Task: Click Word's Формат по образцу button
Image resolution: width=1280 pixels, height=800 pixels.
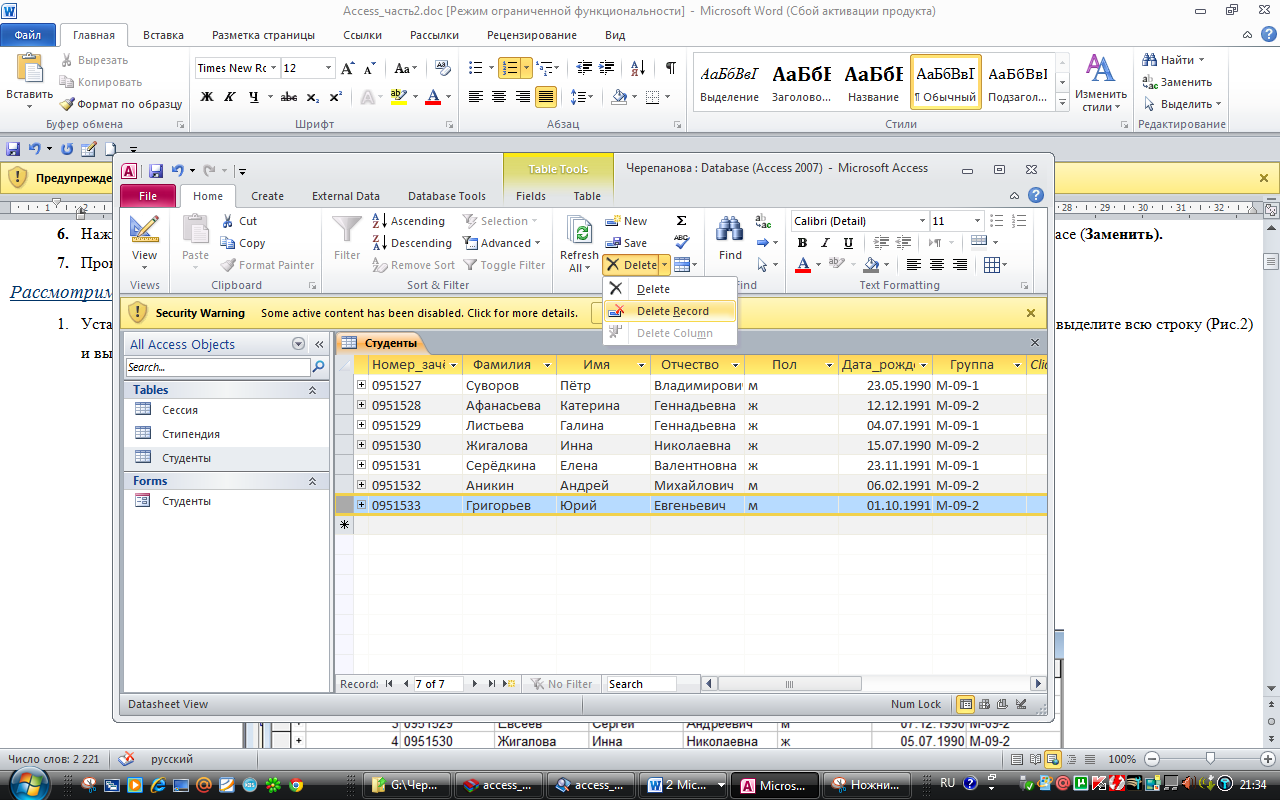Action: pyautogui.click(x=121, y=104)
